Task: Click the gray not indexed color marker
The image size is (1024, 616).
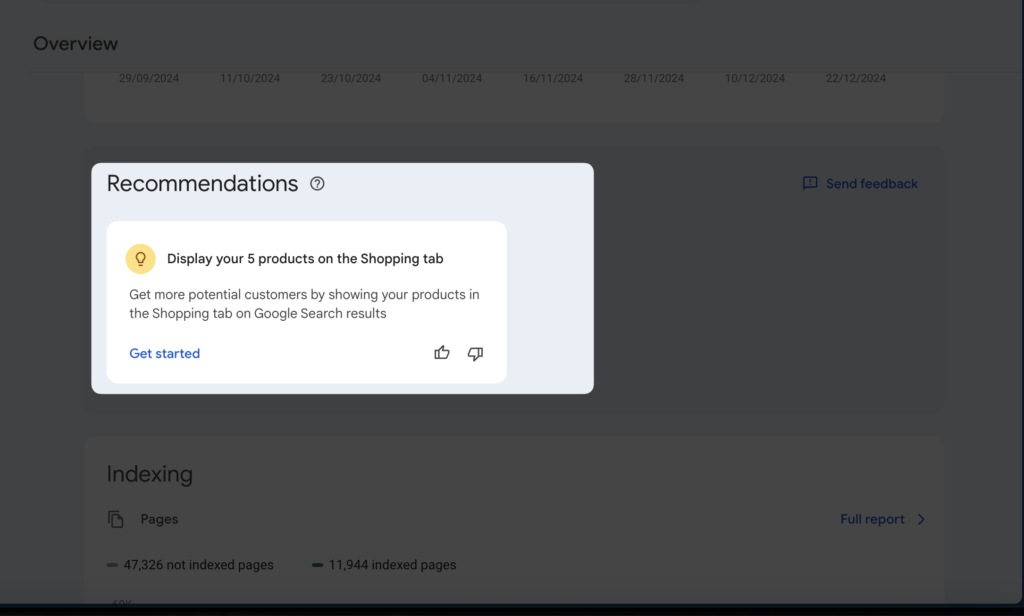Action: [113, 565]
